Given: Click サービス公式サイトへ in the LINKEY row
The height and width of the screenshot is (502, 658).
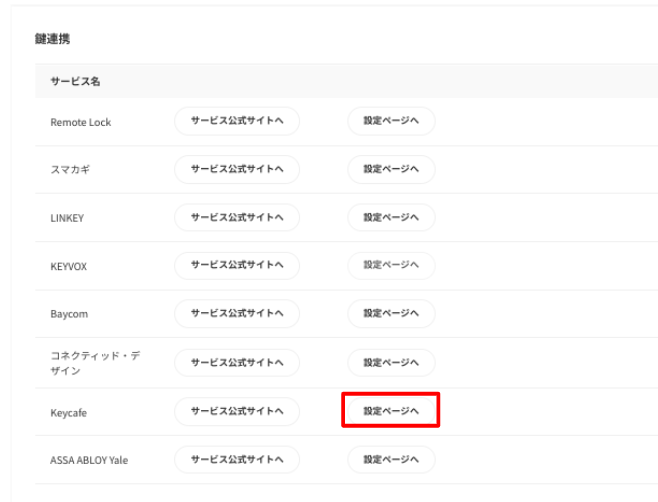Looking at the screenshot, I should pos(237,218).
